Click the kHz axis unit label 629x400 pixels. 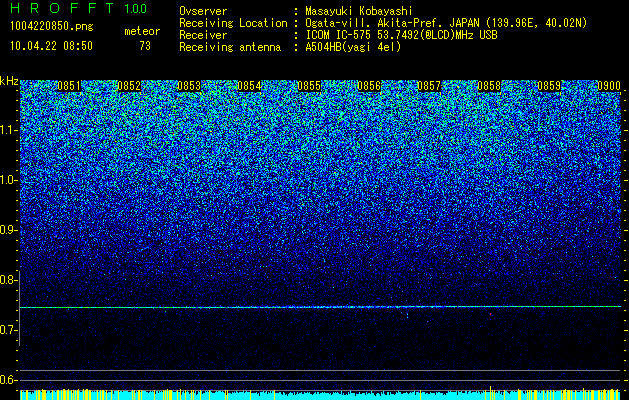pyautogui.click(x=9, y=81)
